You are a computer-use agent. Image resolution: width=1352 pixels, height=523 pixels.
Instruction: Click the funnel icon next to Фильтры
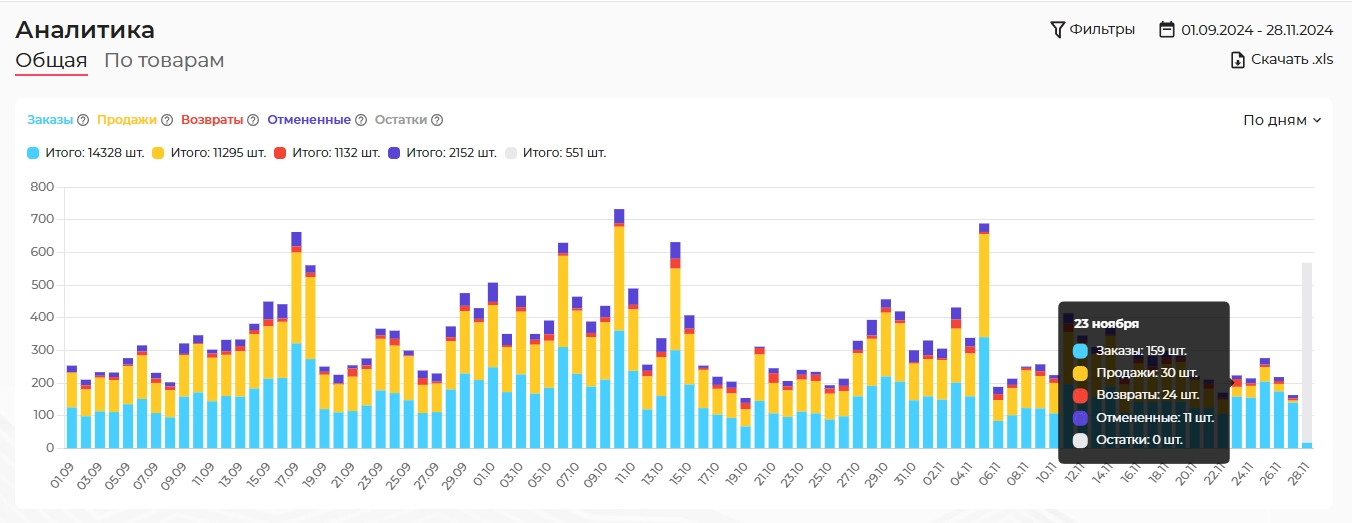[x=1057, y=30]
